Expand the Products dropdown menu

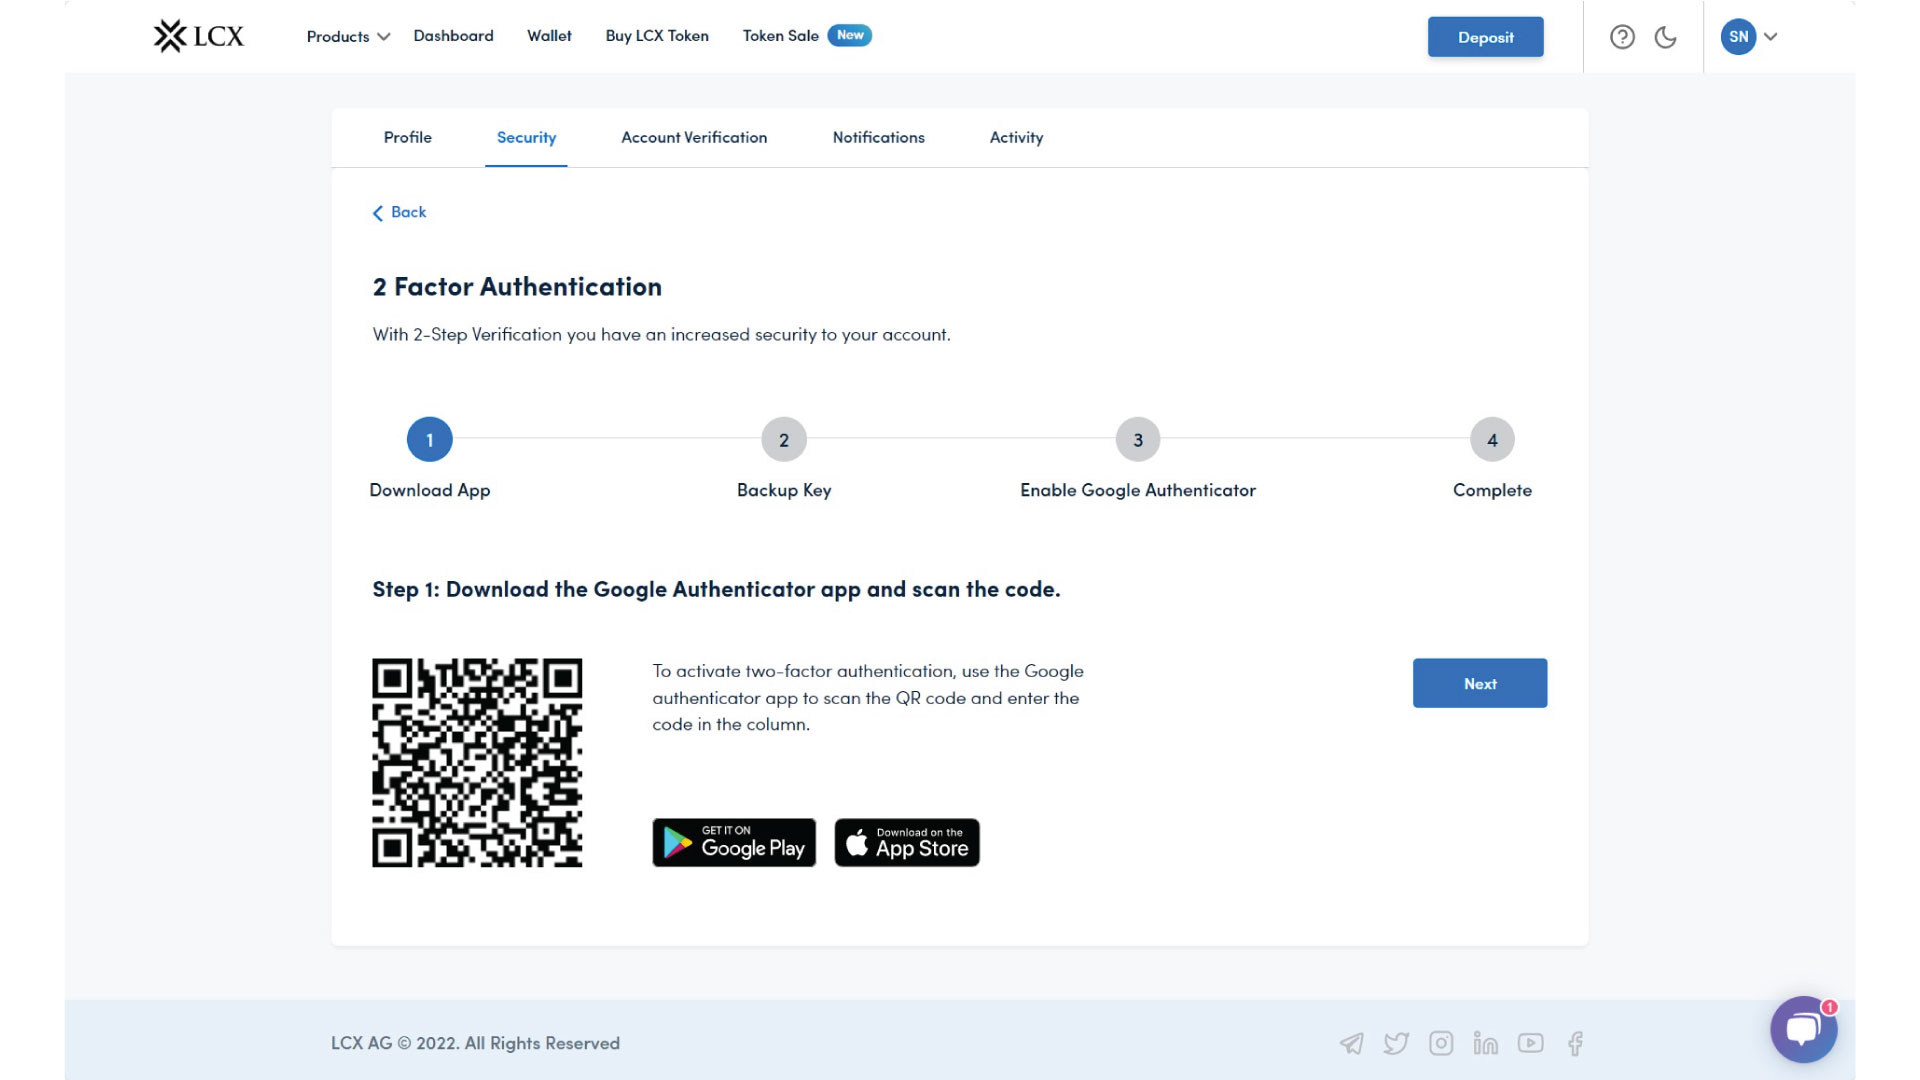[x=347, y=37]
